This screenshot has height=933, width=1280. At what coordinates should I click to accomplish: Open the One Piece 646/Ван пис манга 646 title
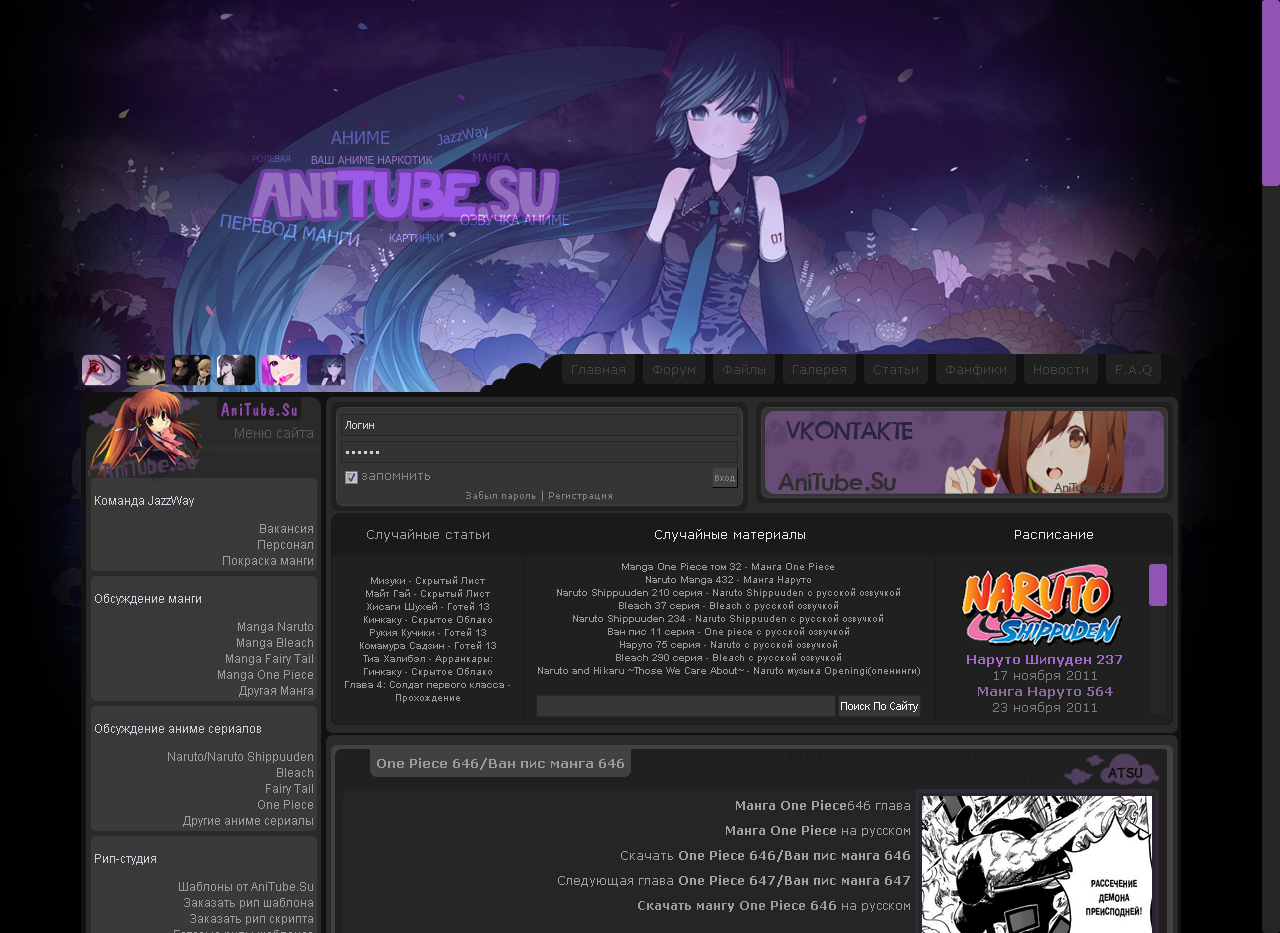(500, 764)
